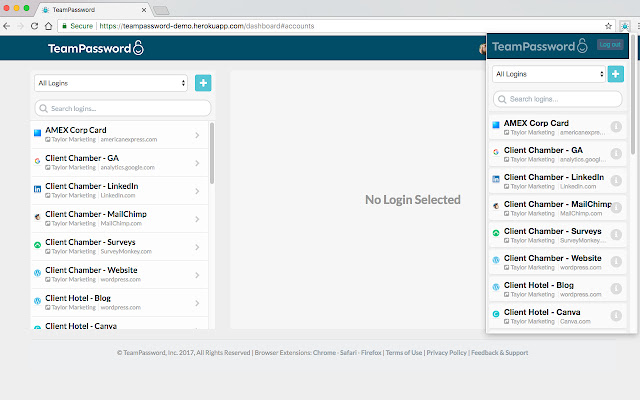This screenshot has width=640, height=400.
Task: Click the popup panel scrollbar
Action: click(633, 95)
